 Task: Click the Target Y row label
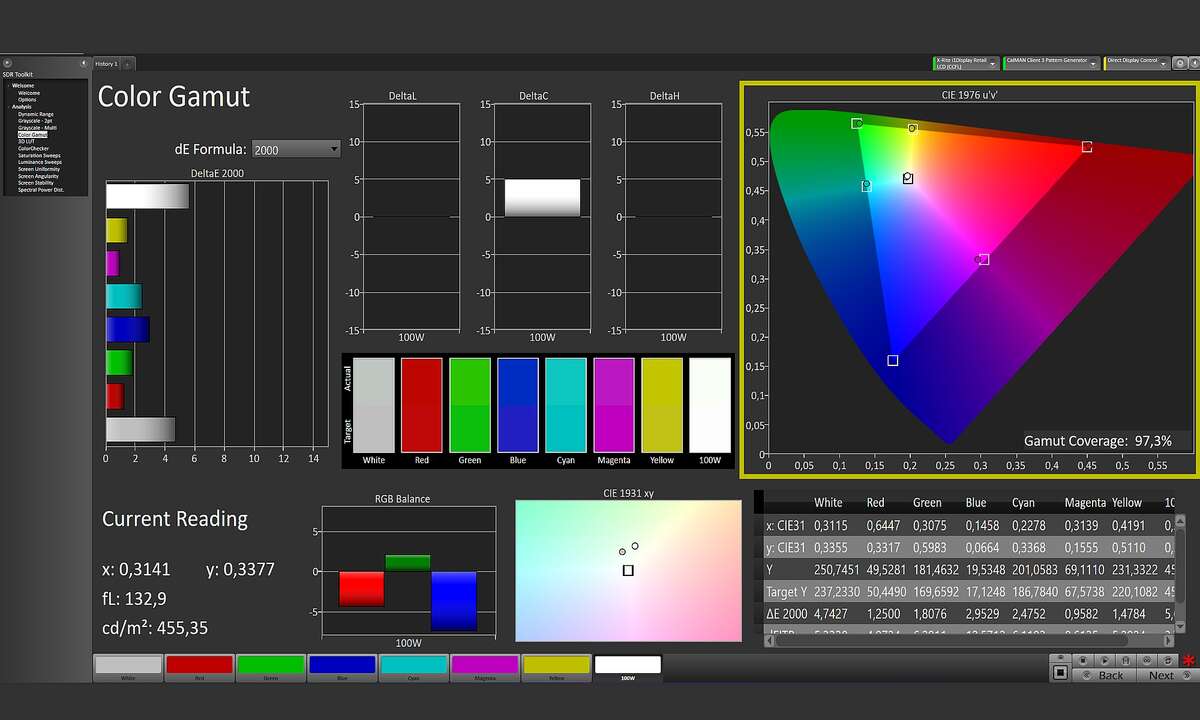click(786, 592)
